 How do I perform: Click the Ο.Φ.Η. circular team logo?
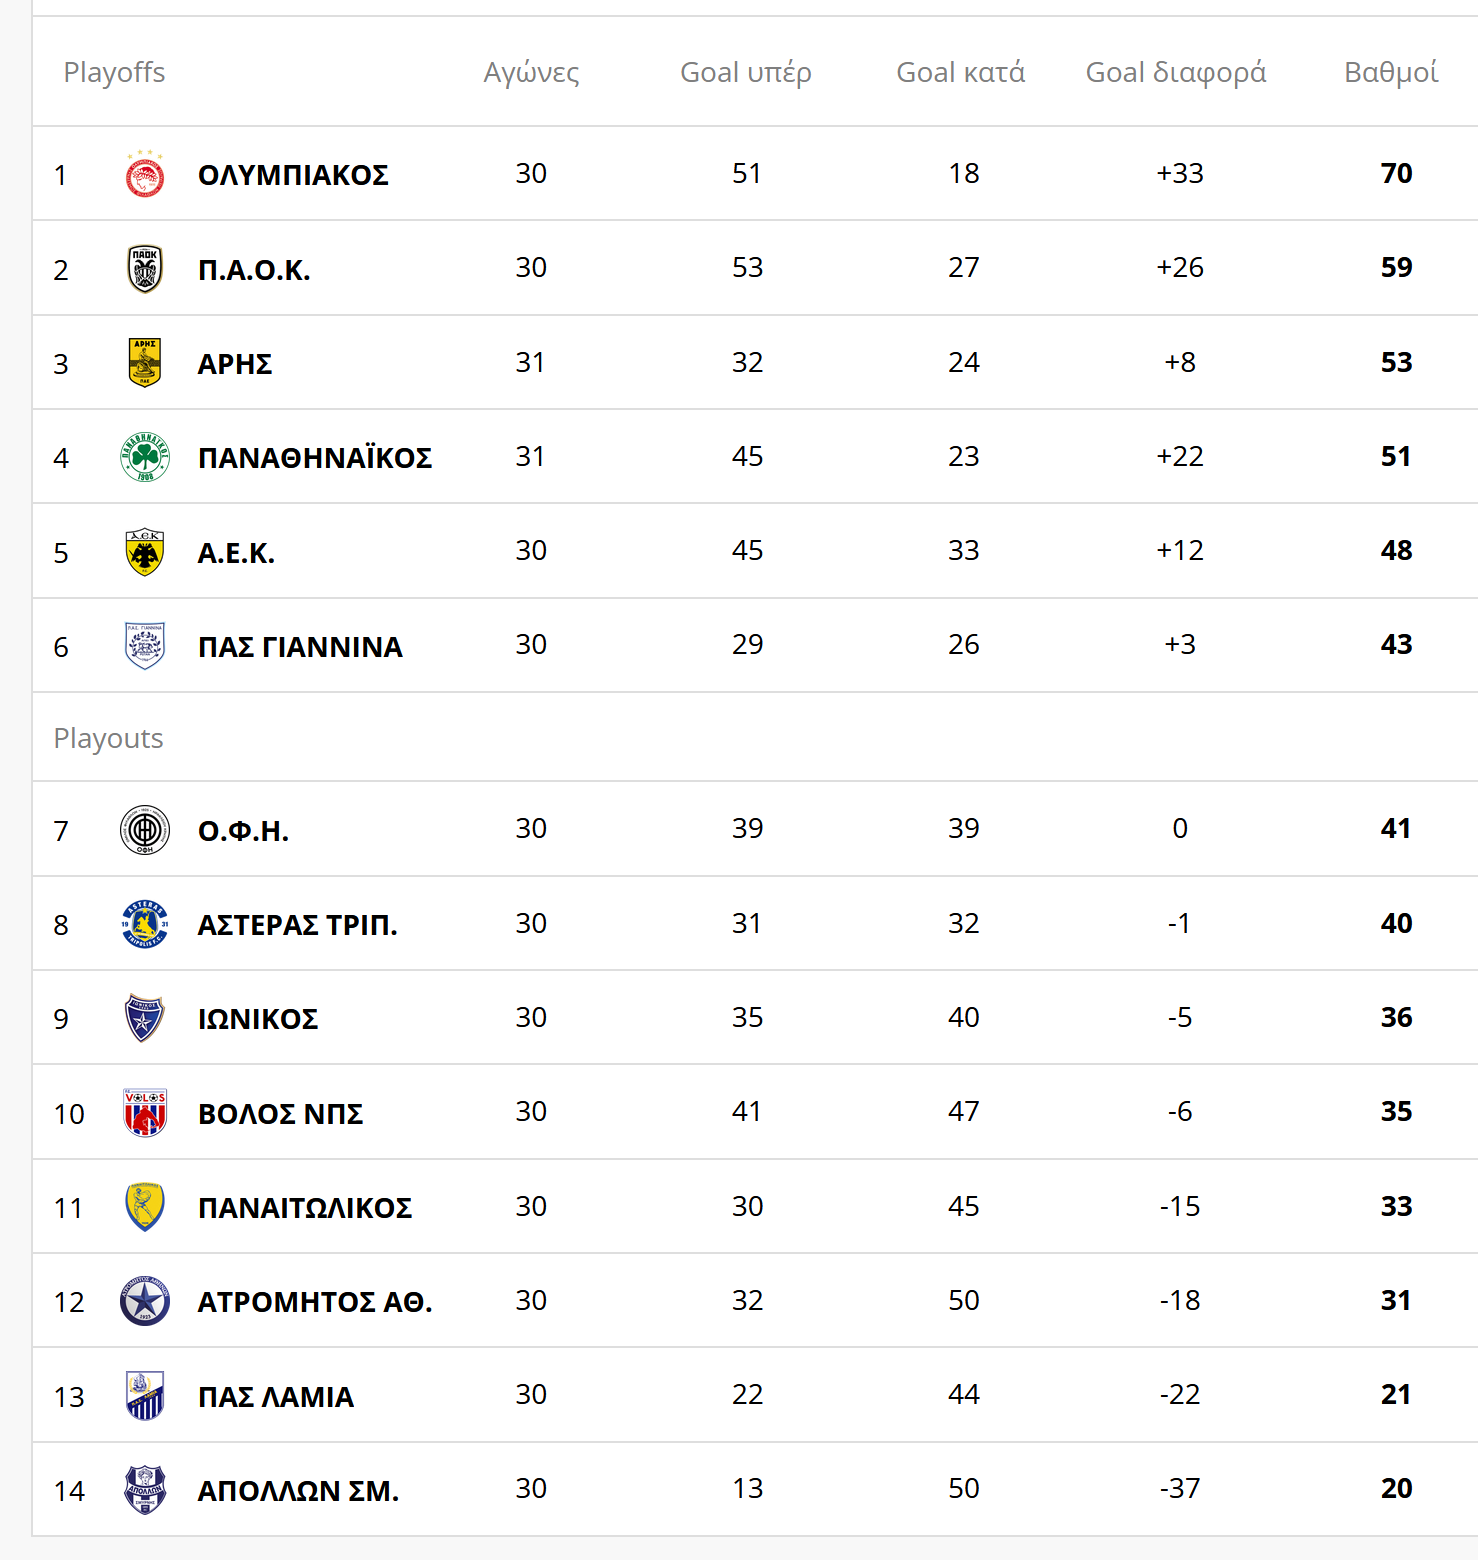(145, 830)
